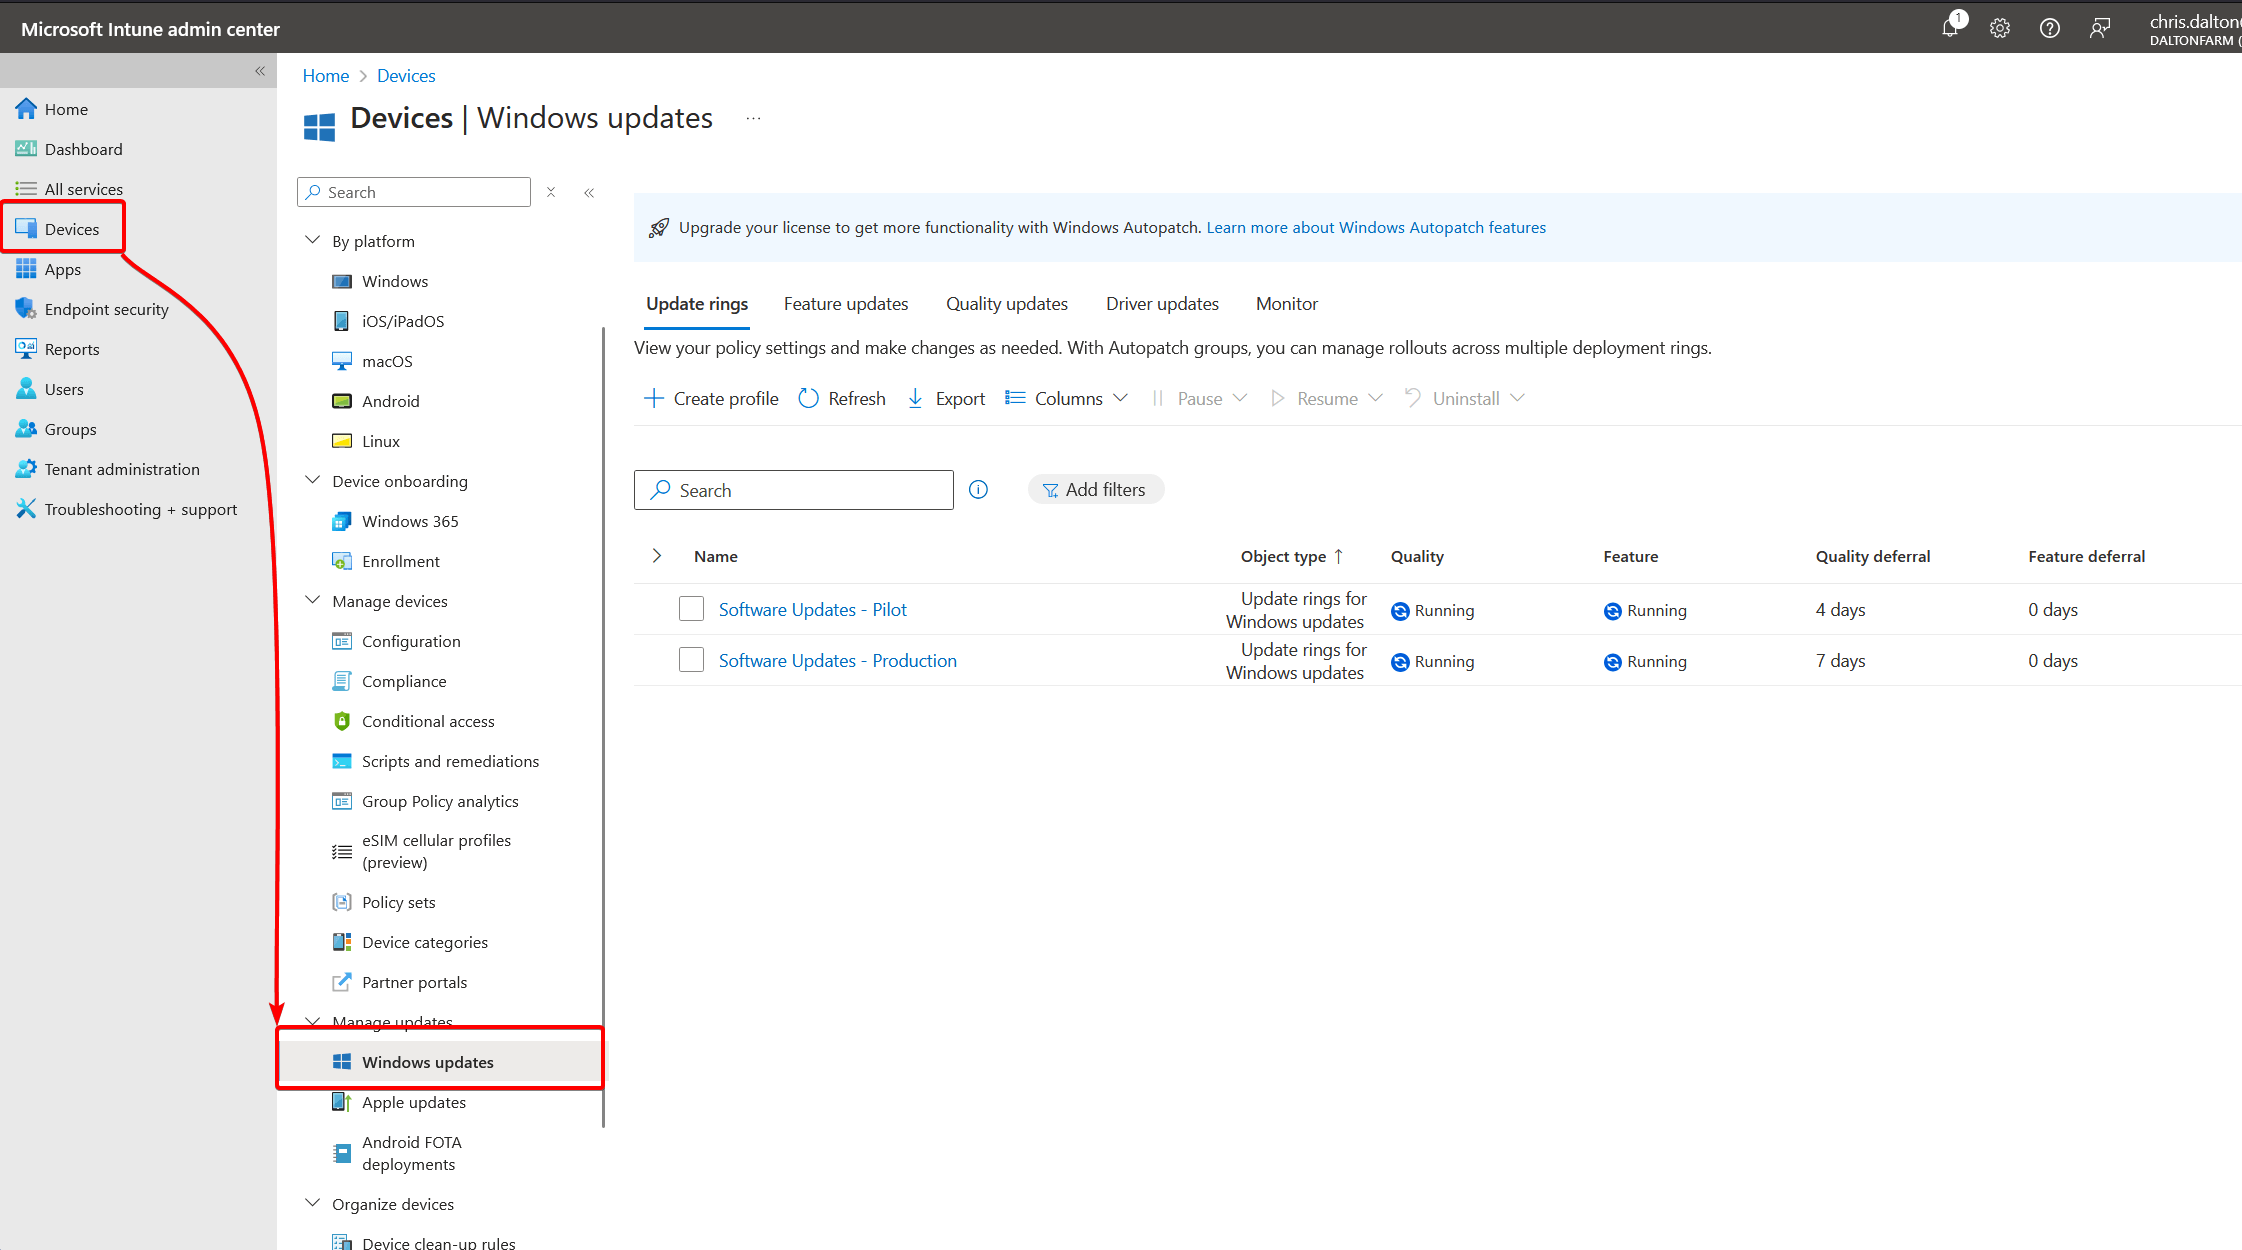Open Learn more about Windows Autopatch link
This screenshot has width=2242, height=1250.
1376,227
